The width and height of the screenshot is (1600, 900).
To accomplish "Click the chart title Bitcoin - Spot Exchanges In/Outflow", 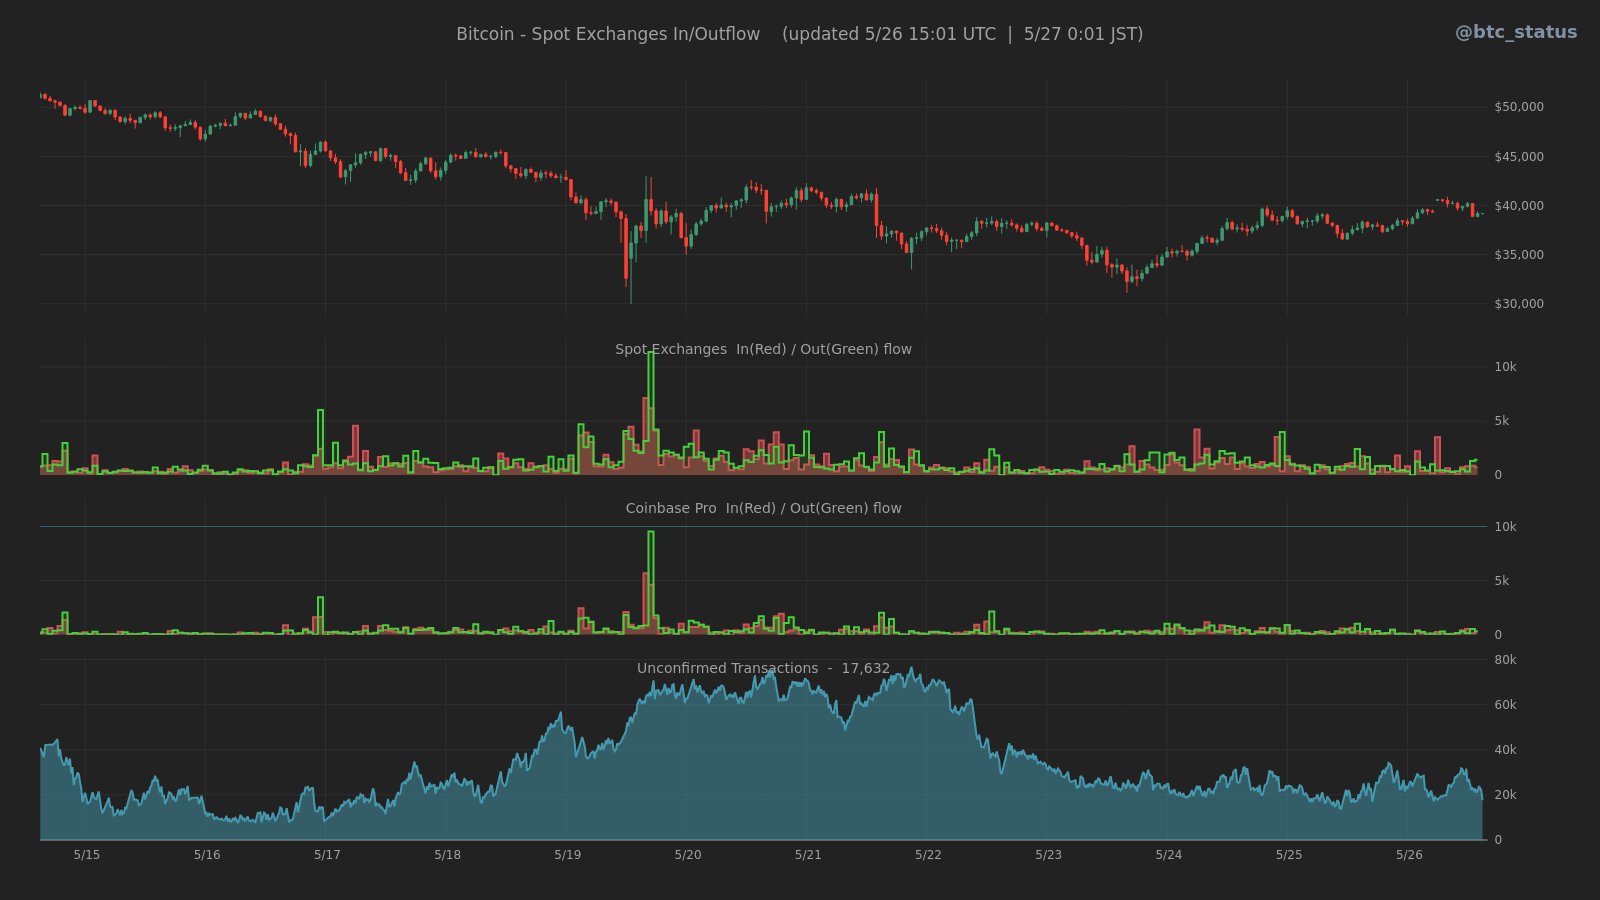I will tap(607, 33).
